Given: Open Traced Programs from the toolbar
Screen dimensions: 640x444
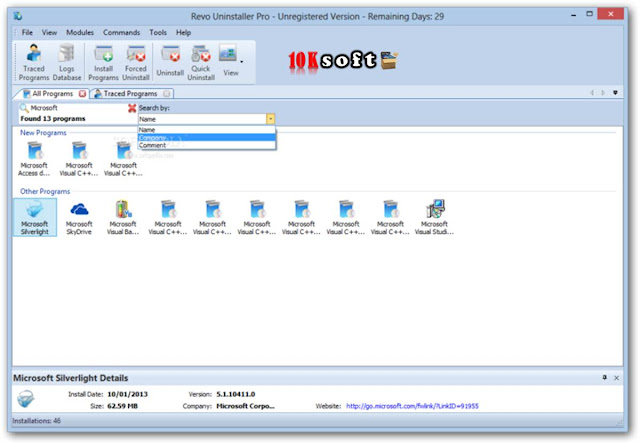Looking at the screenshot, I should pos(33,62).
